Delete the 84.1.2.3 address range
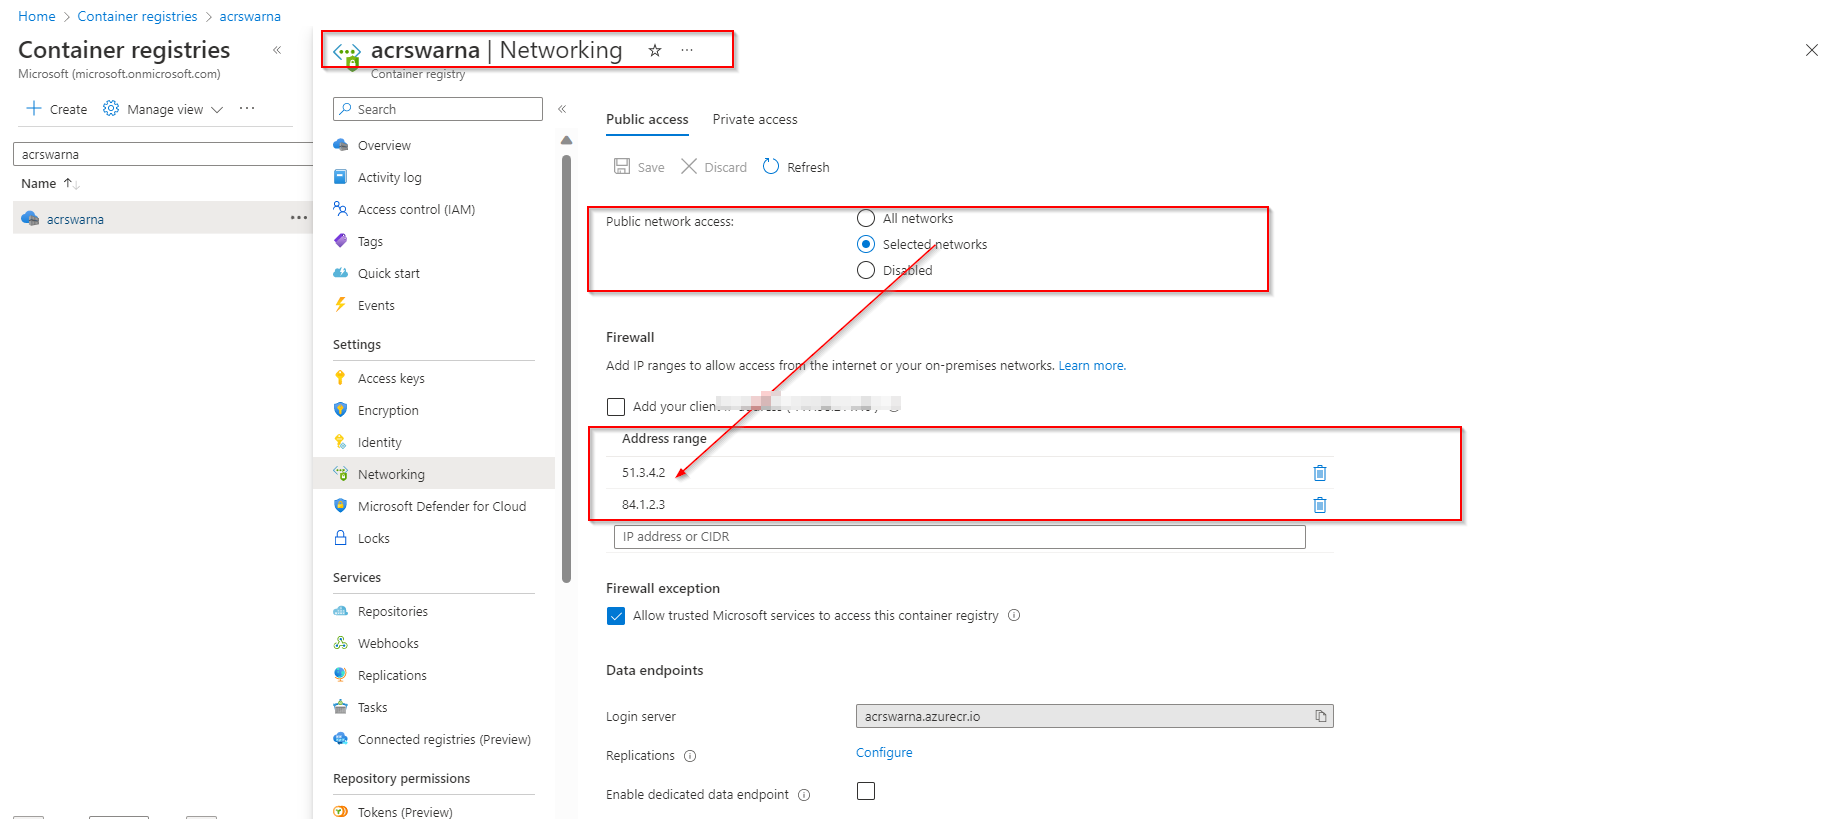This screenshot has width=1825, height=819. point(1320,505)
